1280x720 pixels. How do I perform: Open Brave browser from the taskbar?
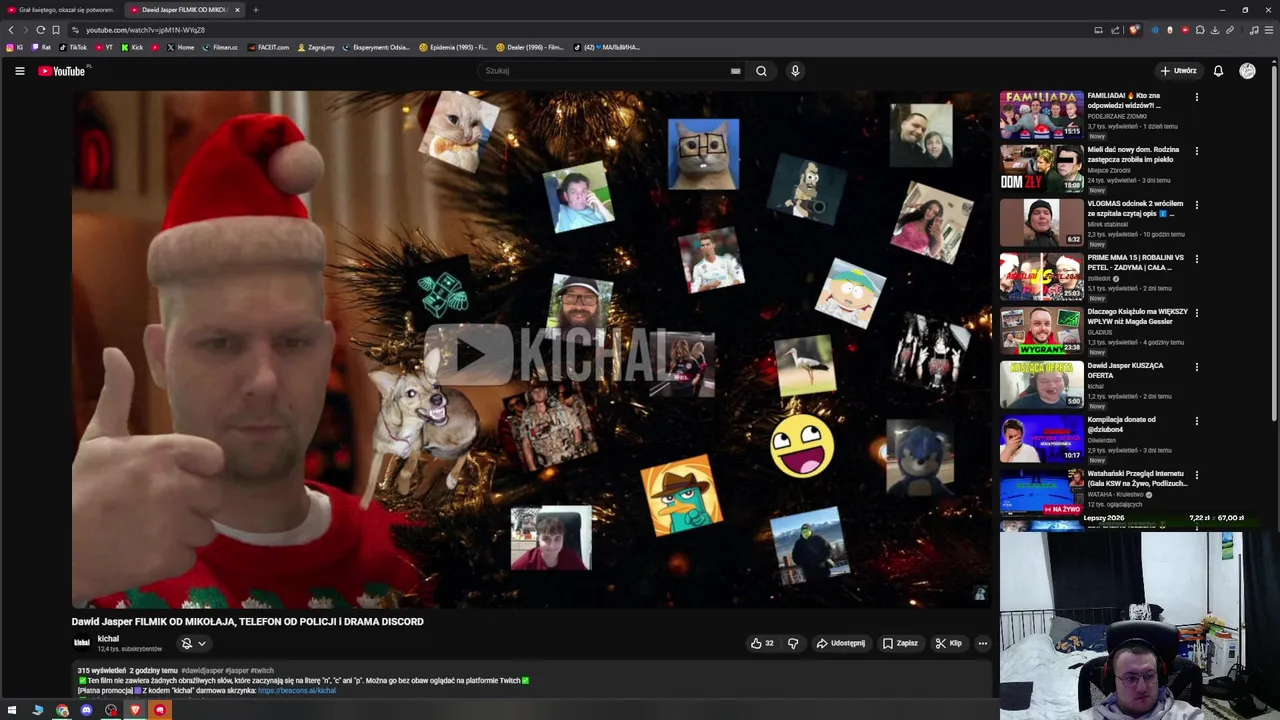pyautogui.click(x=135, y=710)
